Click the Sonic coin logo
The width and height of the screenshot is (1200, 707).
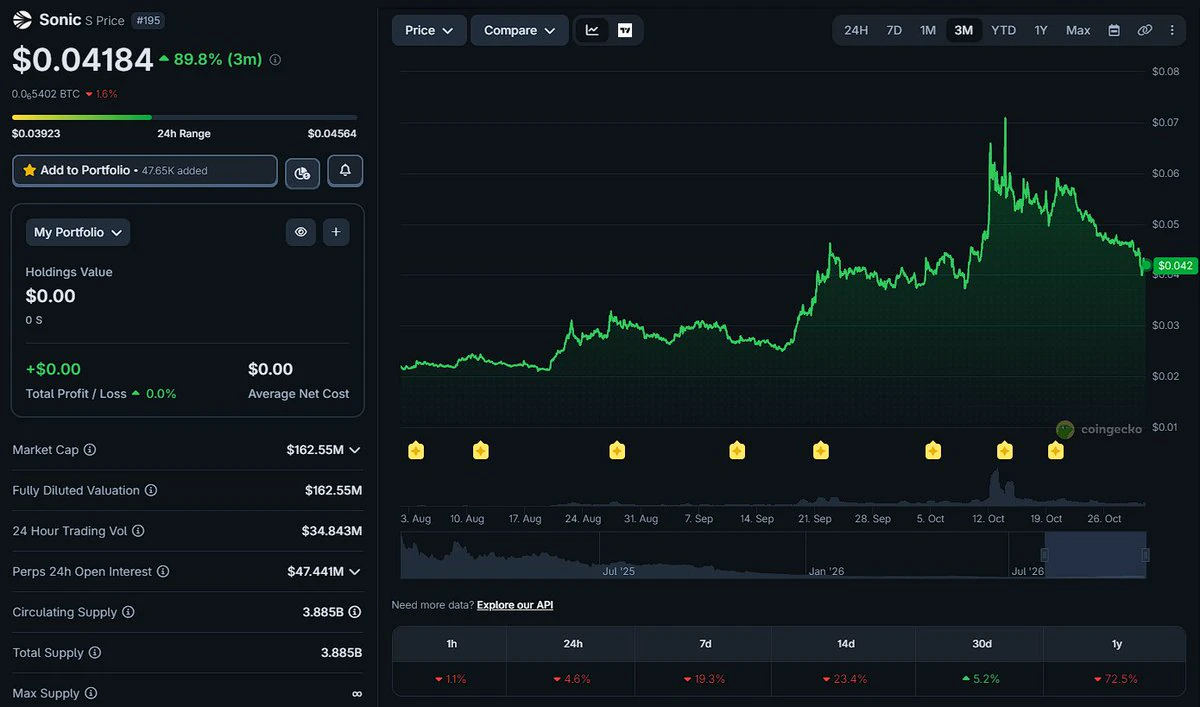pos(22,19)
